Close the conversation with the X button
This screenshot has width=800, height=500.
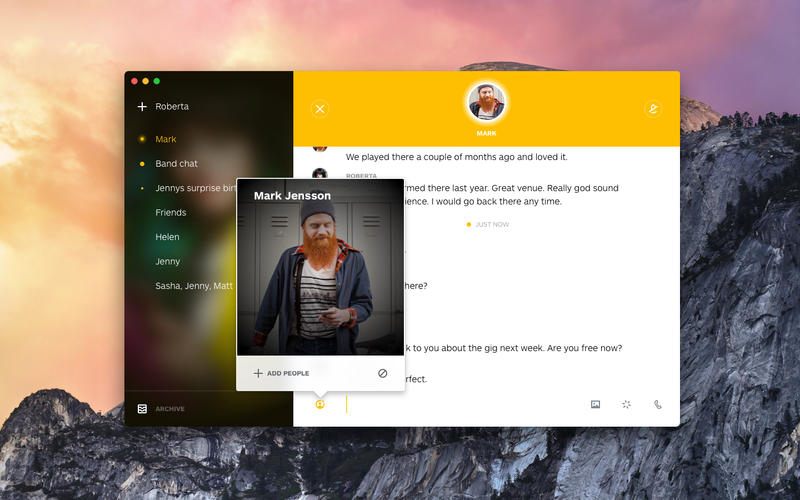(320, 109)
